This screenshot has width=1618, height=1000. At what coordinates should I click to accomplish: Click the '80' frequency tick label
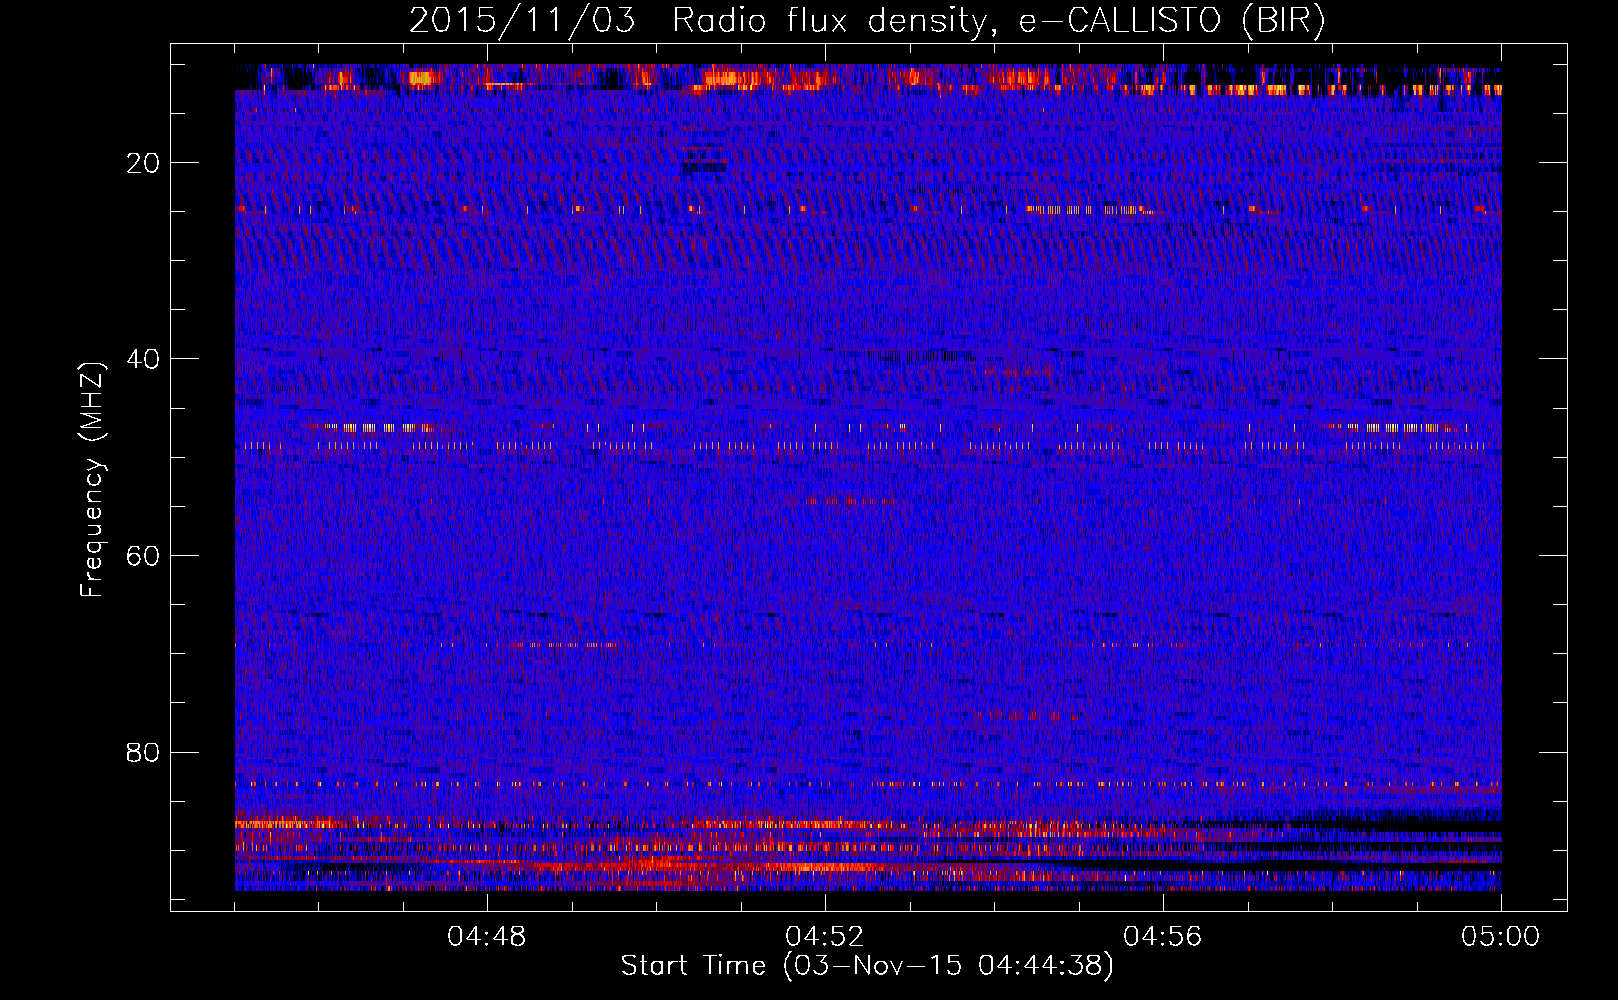pyautogui.click(x=144, y=752)
